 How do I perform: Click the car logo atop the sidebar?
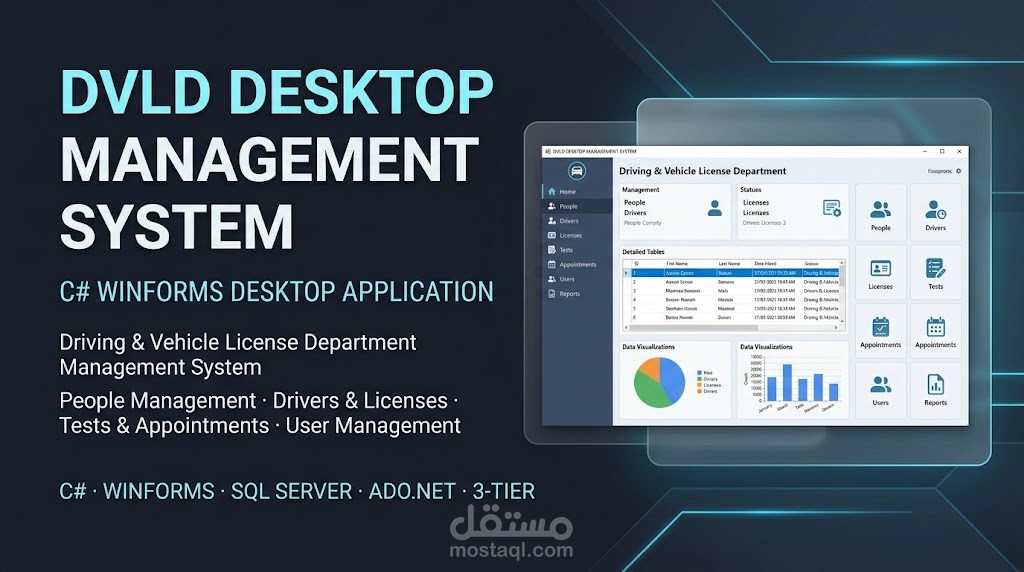[577, 171]
